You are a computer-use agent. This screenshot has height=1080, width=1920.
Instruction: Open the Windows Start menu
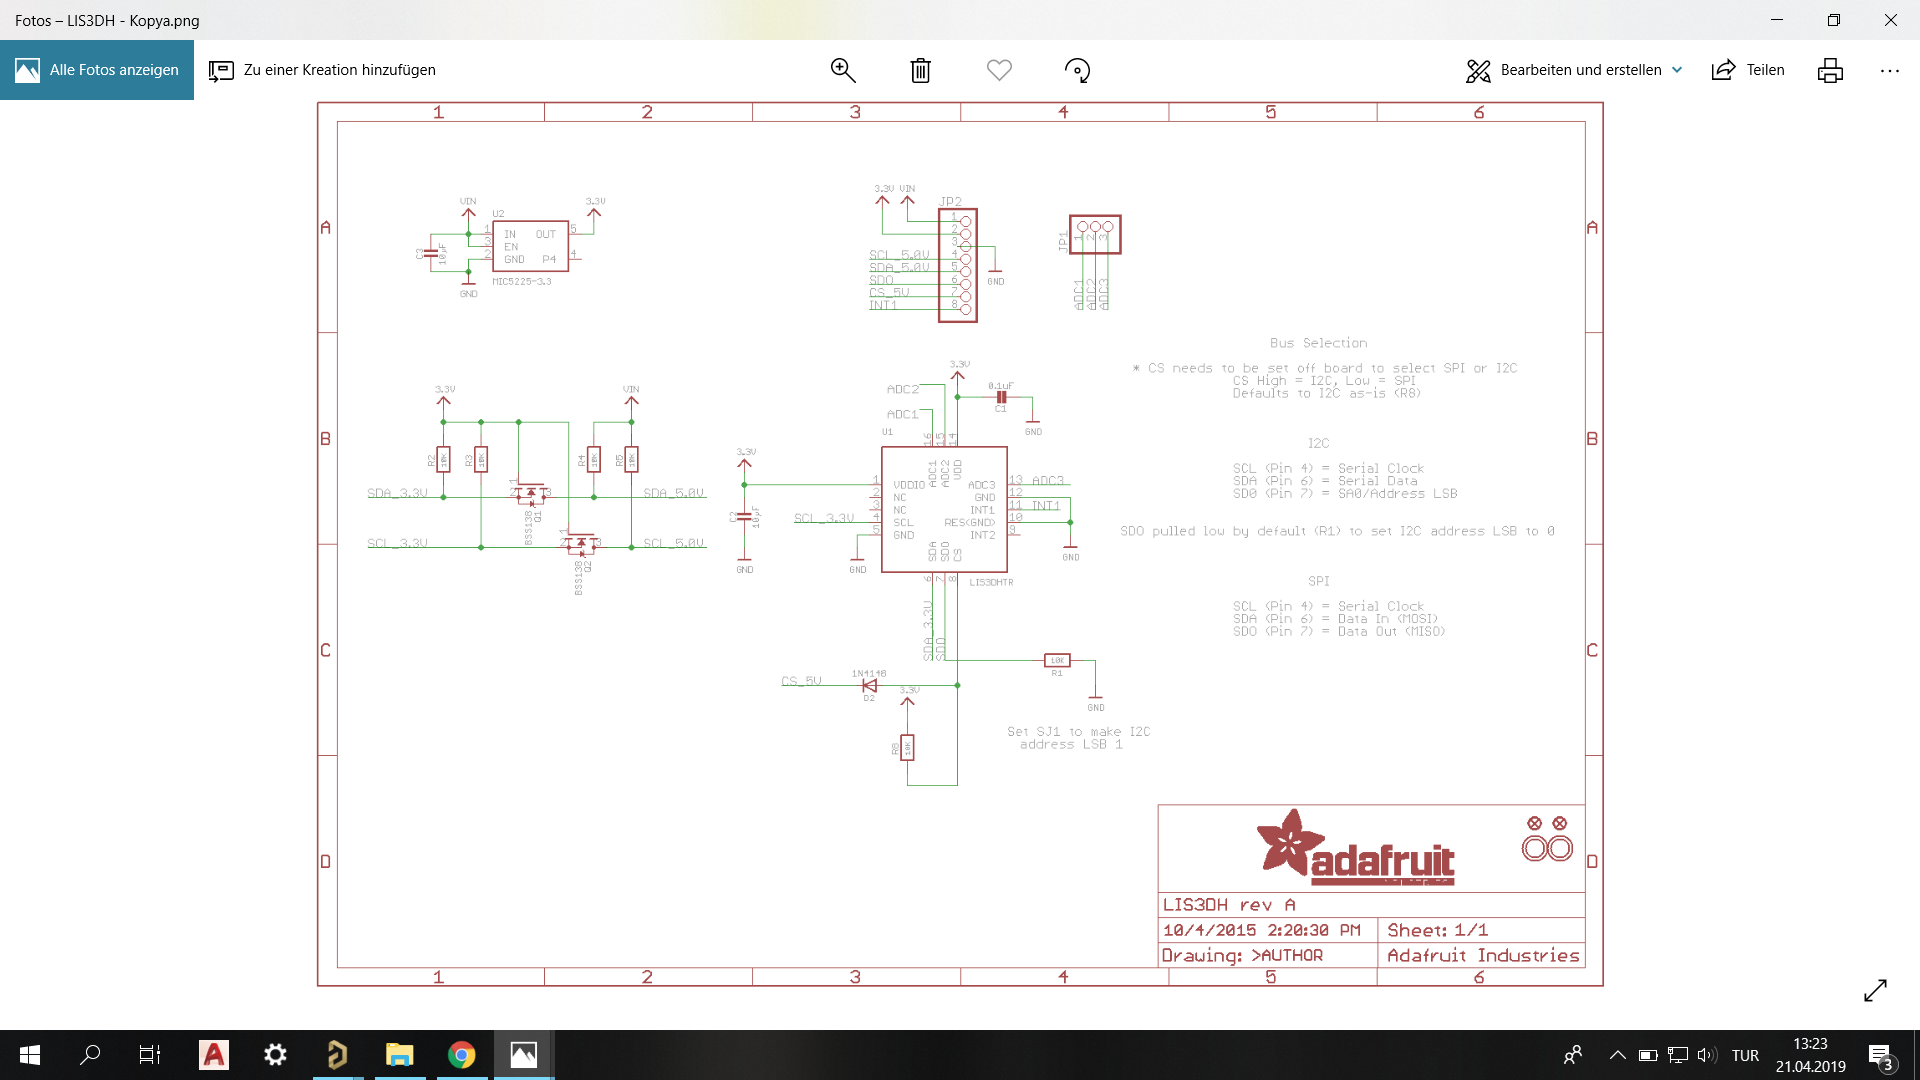point(30,1055)
